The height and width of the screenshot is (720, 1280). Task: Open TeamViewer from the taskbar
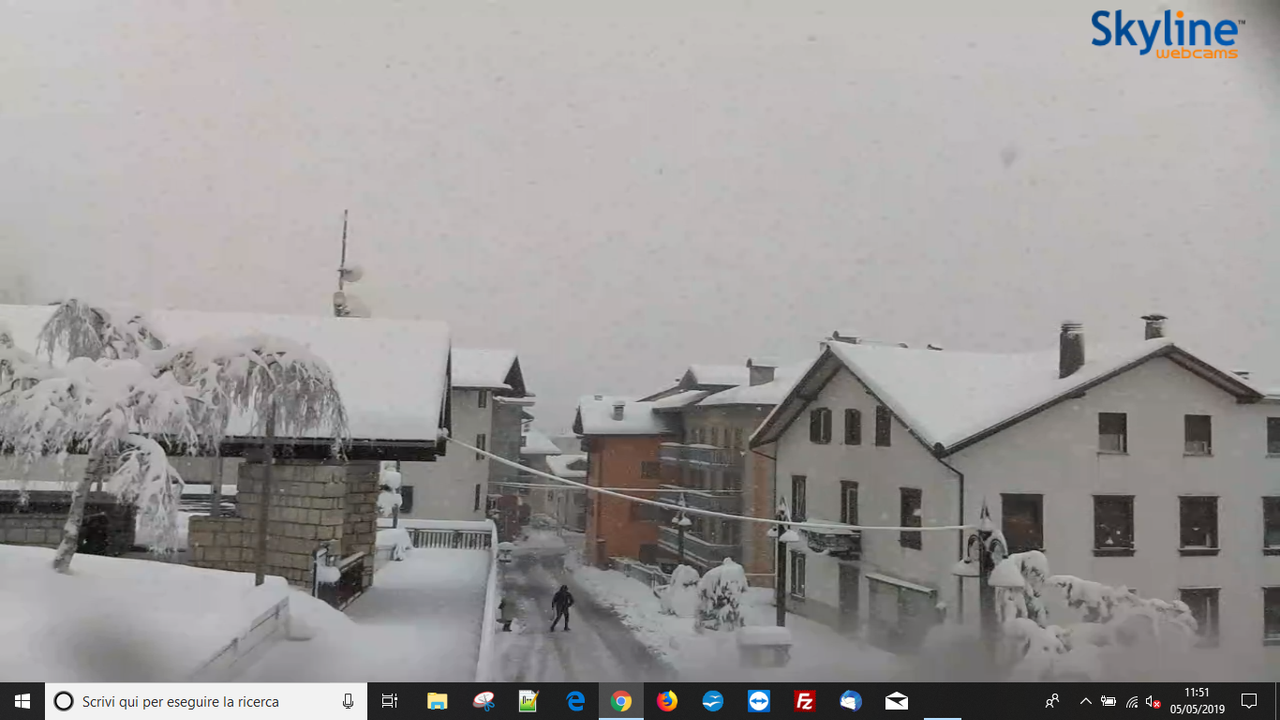tap(759, 701)
